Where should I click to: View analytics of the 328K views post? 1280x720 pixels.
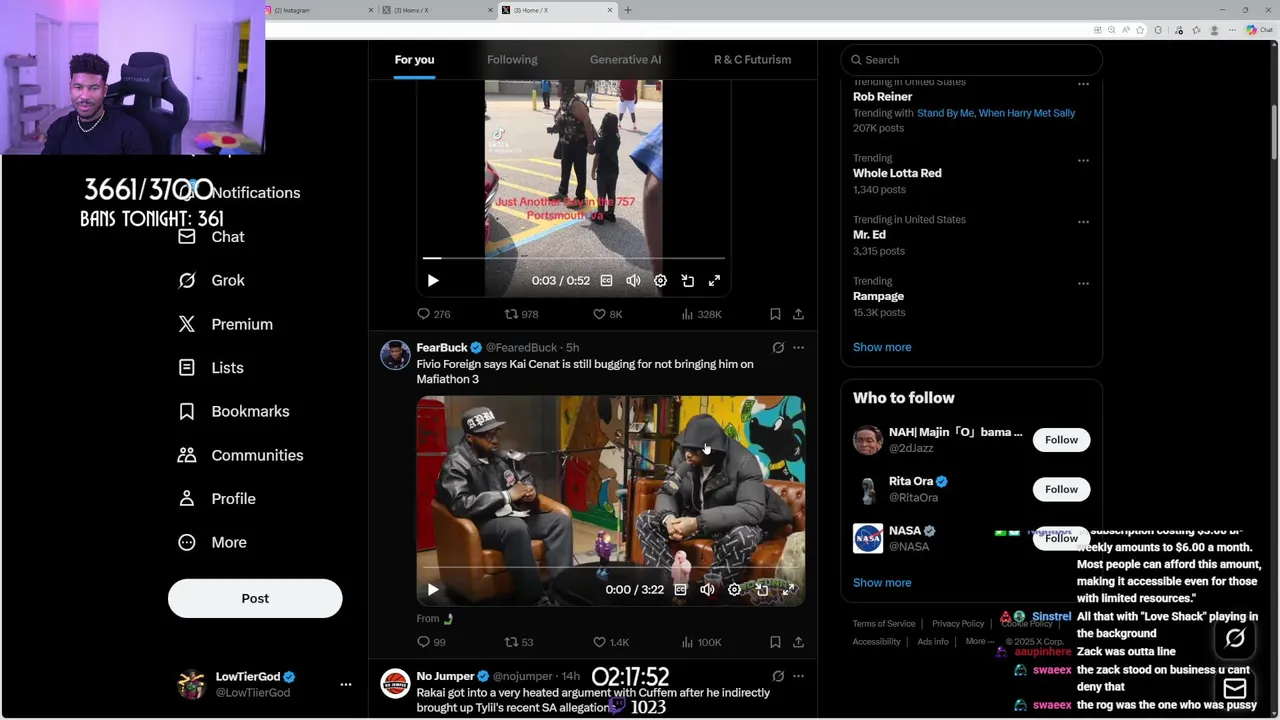[x=700, y=314]
